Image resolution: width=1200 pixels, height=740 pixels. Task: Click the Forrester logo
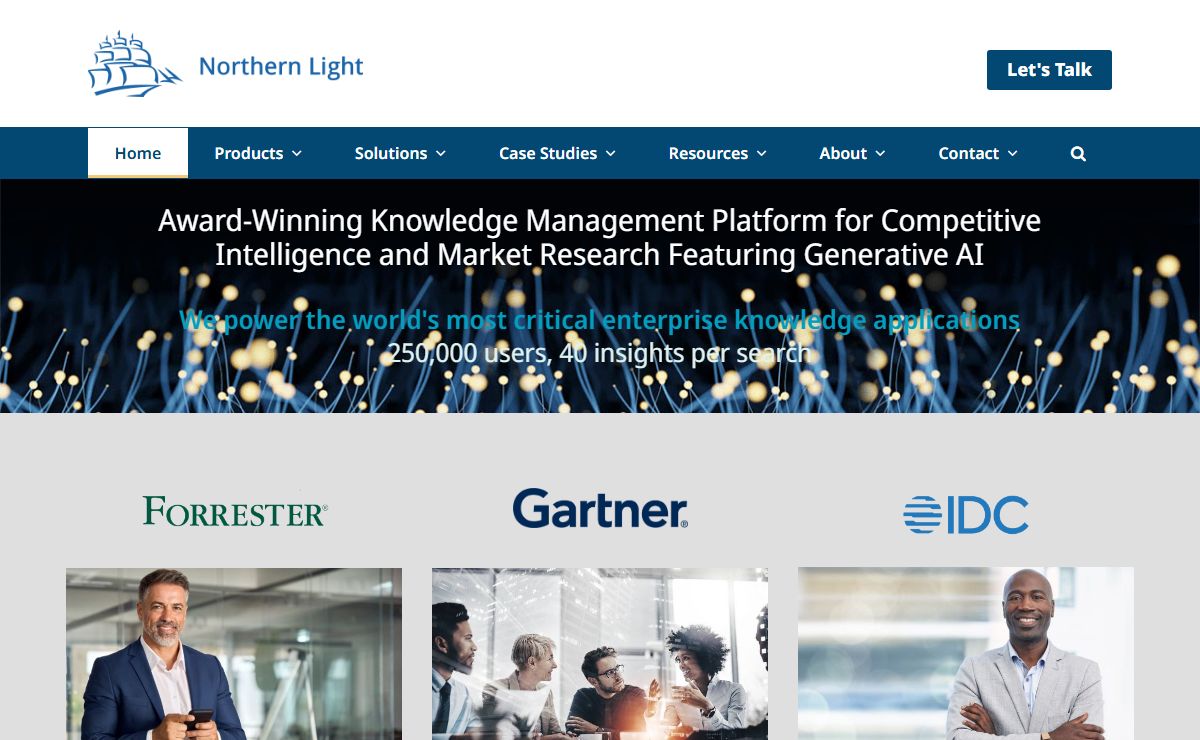click(235, 511)
